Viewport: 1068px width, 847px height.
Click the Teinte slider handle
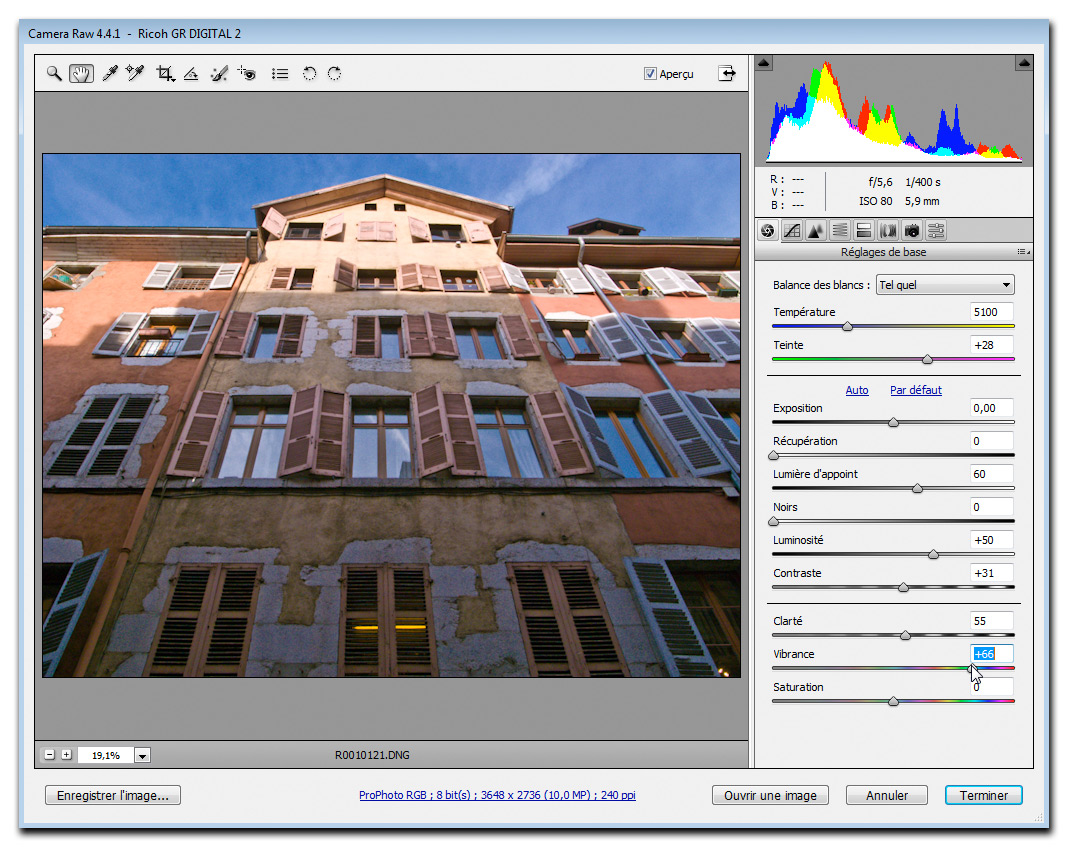(x=927, y=359)
